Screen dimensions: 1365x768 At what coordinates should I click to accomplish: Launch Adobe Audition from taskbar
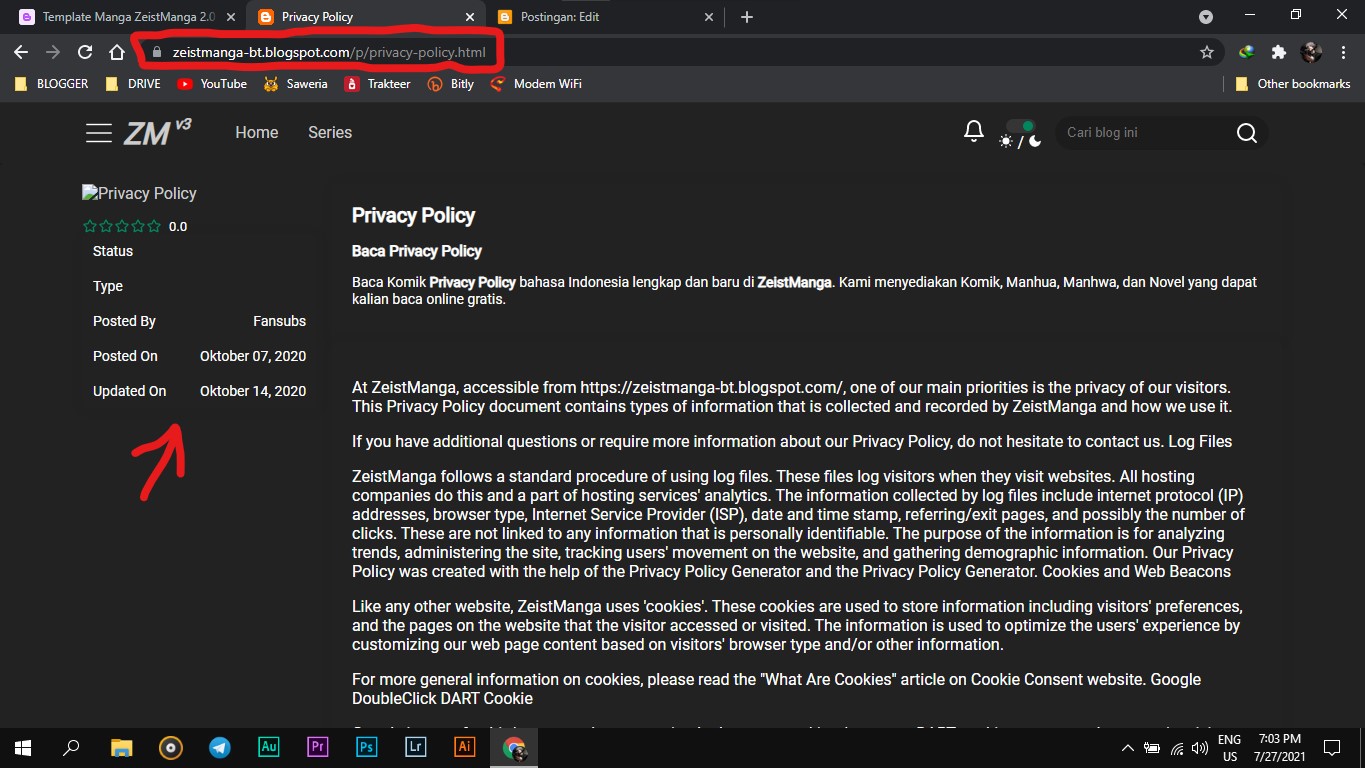point(268,747)
